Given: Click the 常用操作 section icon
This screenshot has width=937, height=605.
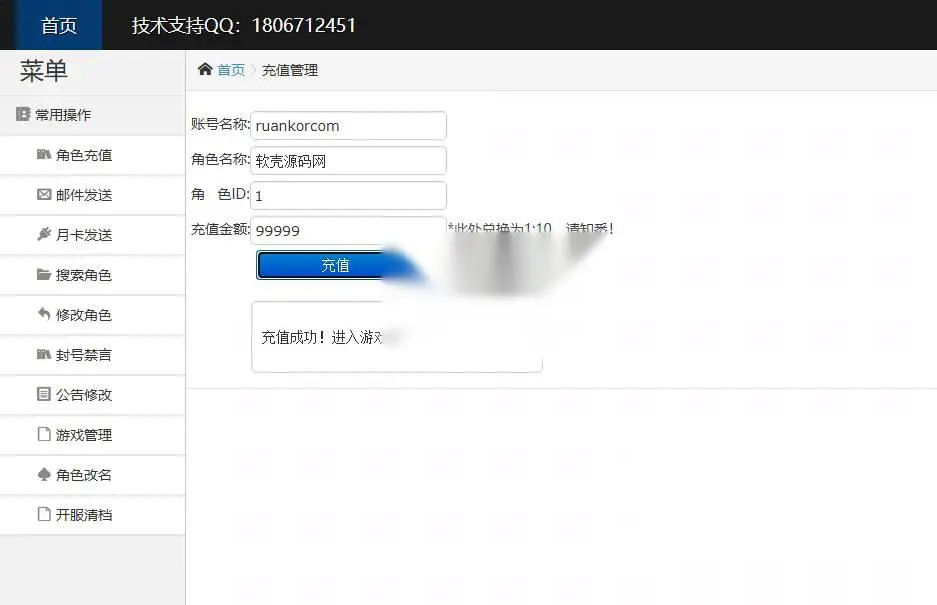Looking at the screenshot, I should click(x=23, y=114).
